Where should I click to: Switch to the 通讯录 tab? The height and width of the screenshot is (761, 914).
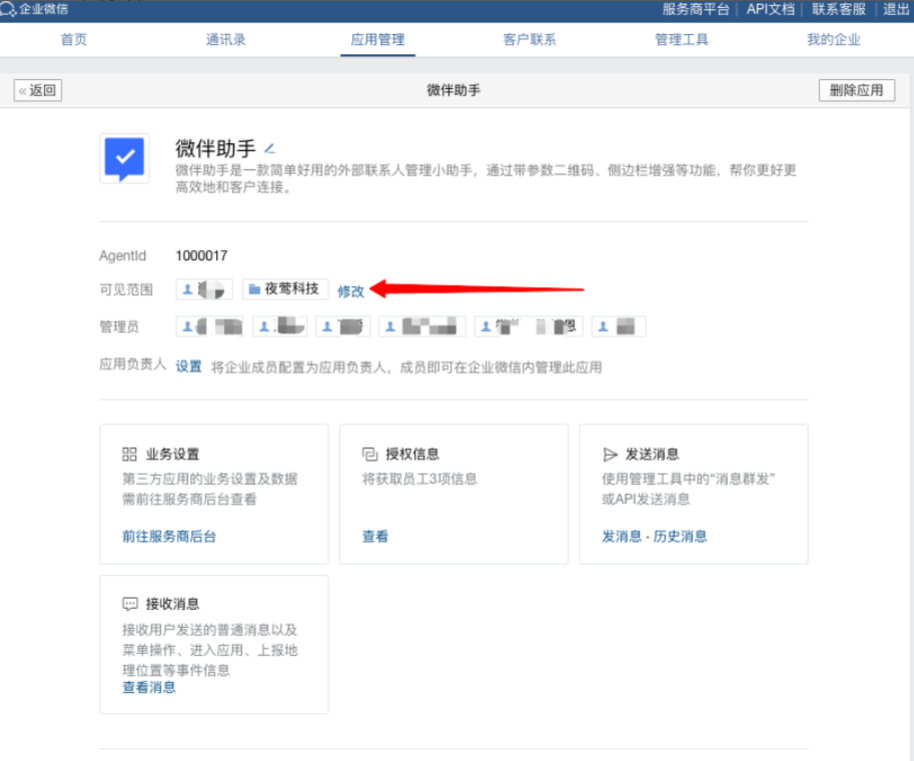point(226,40)
